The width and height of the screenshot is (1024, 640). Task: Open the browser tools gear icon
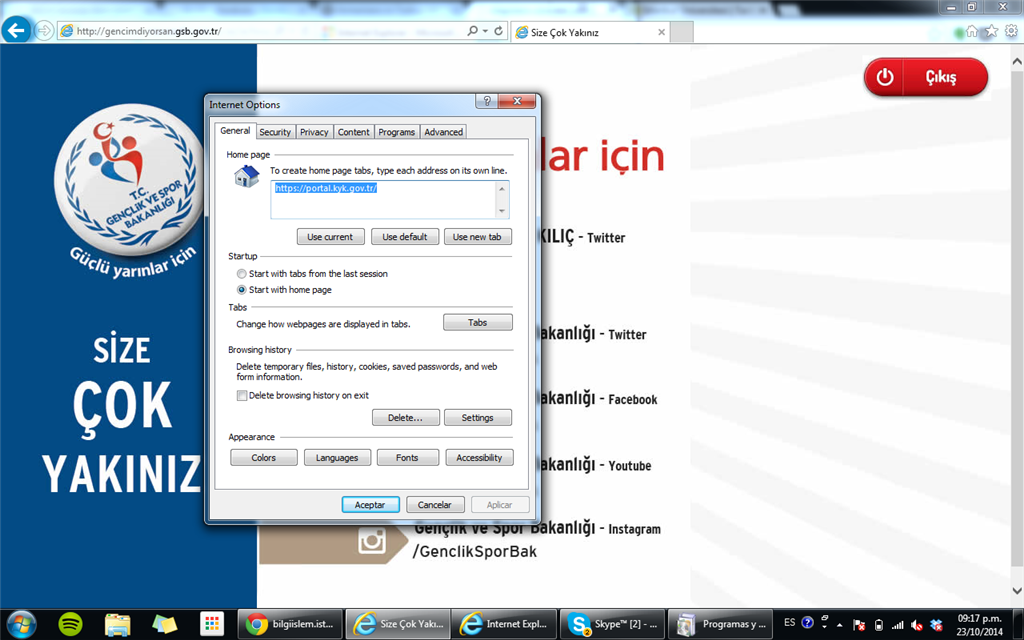(1011, 31)
